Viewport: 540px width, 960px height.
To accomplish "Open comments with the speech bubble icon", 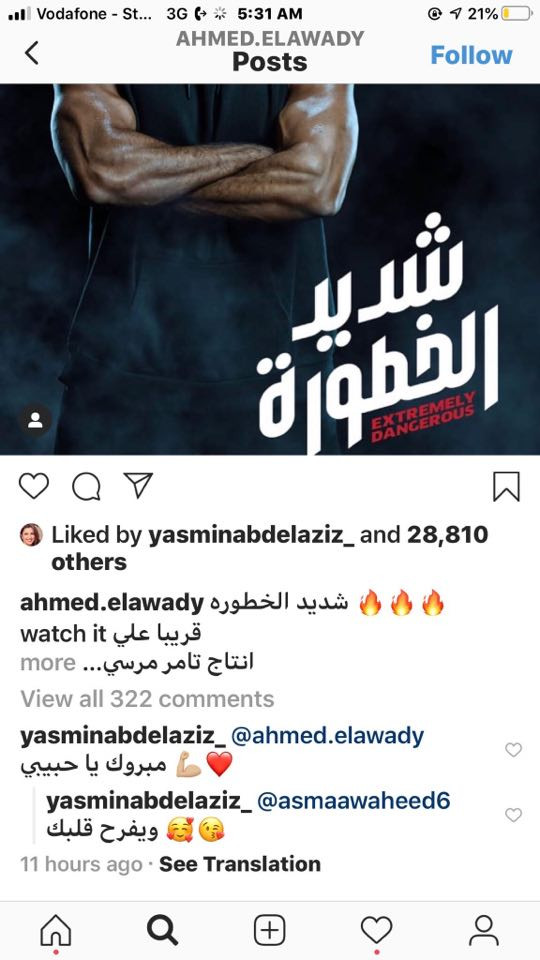I will (86, 487).
